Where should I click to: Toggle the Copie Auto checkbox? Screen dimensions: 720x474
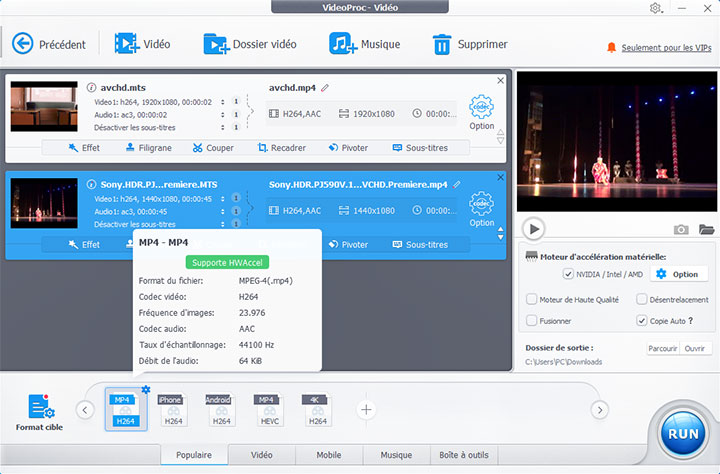(641, 321)
